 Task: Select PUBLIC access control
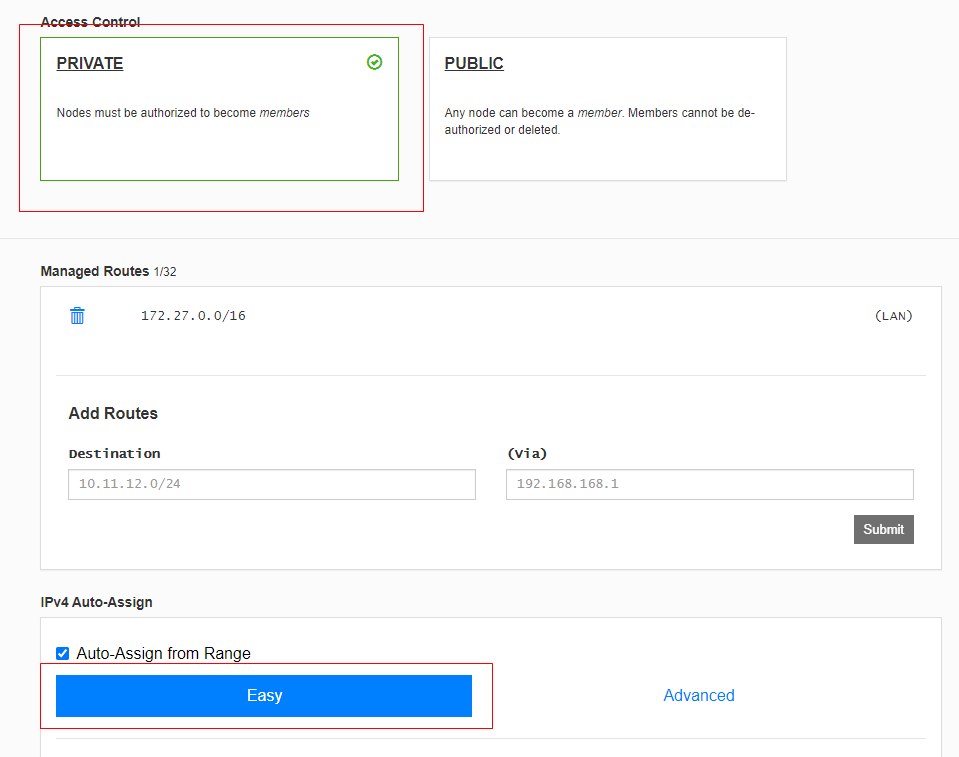click(608, 109)
